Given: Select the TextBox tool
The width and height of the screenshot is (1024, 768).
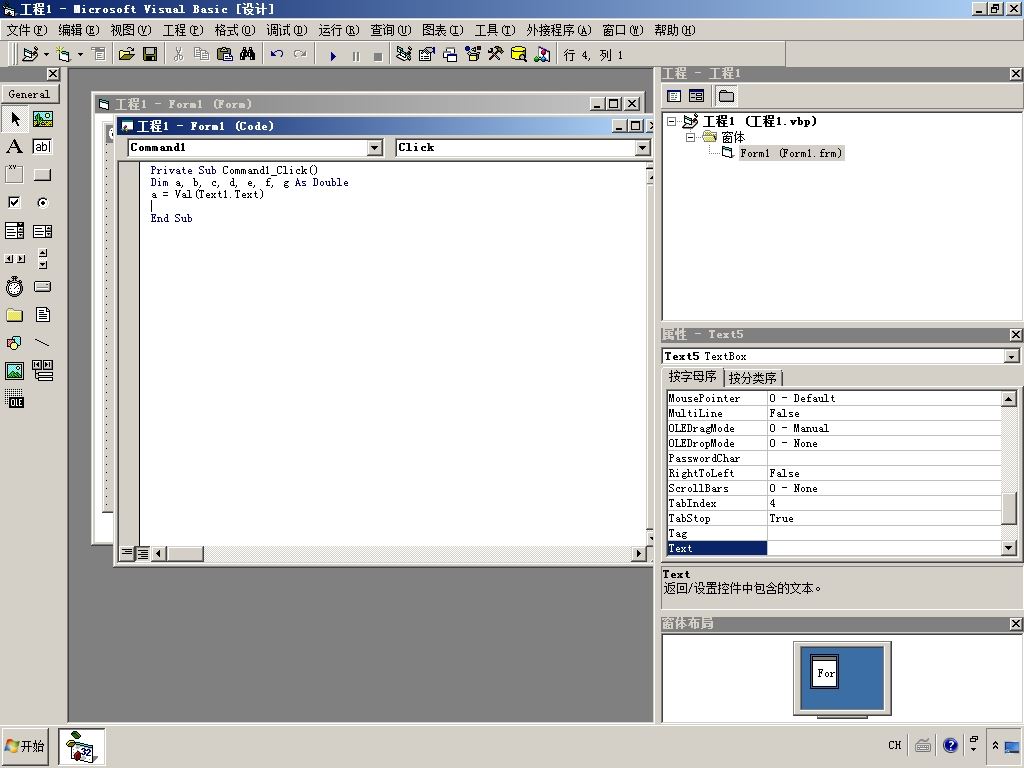Looking at the screenshot, I should click(x=42, y=147).
